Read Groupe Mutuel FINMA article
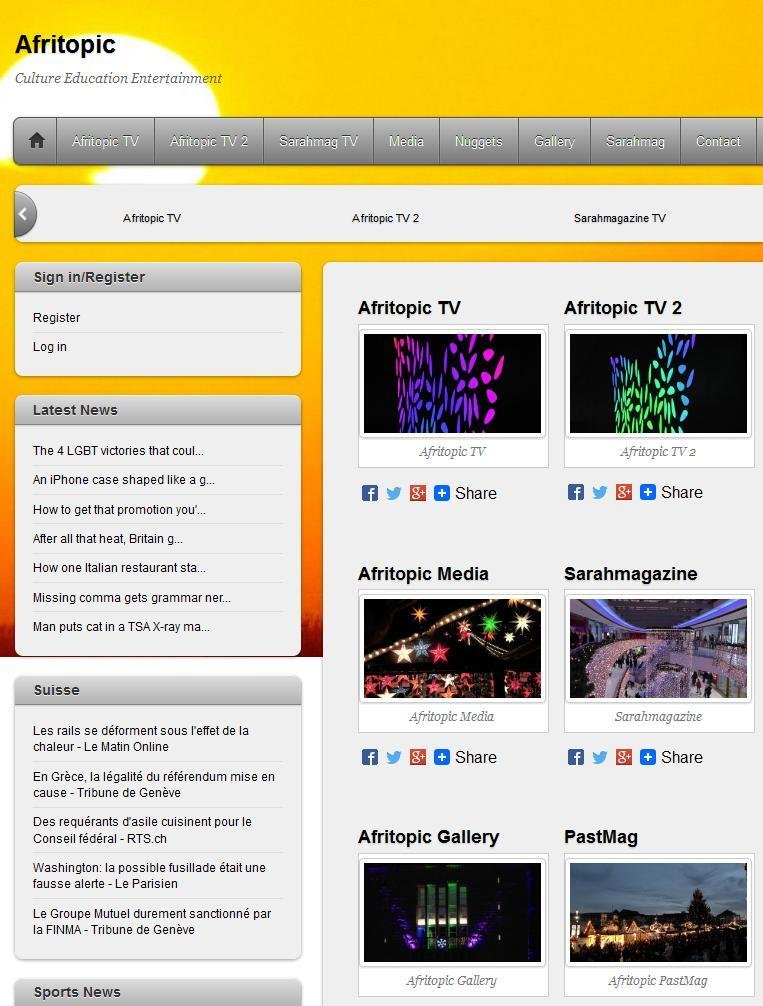The image size is (763, 1006). pos(152,921)
